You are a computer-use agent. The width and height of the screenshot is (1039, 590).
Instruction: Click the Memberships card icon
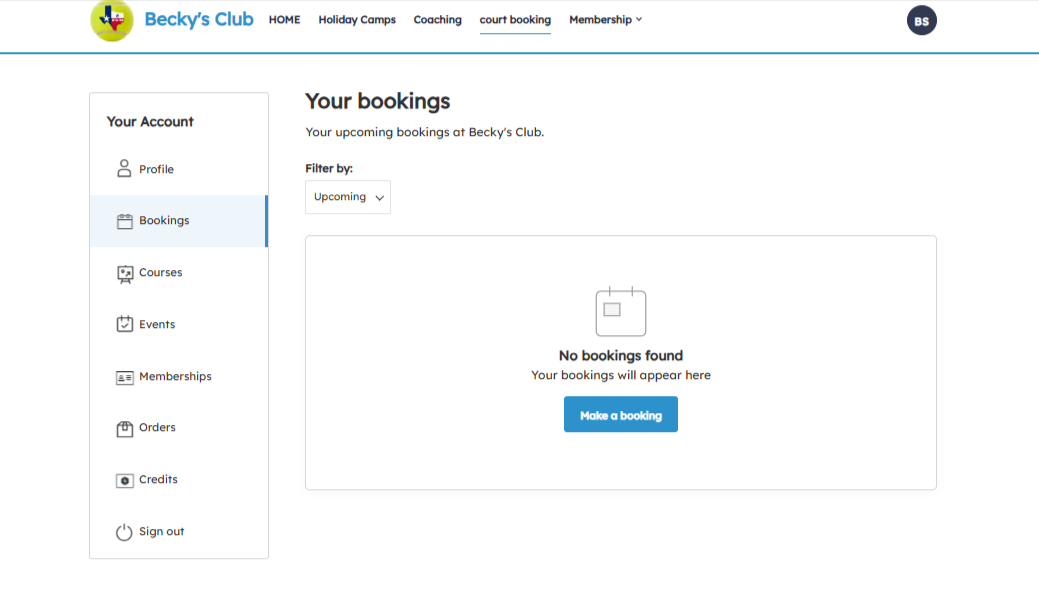point(124,377)
